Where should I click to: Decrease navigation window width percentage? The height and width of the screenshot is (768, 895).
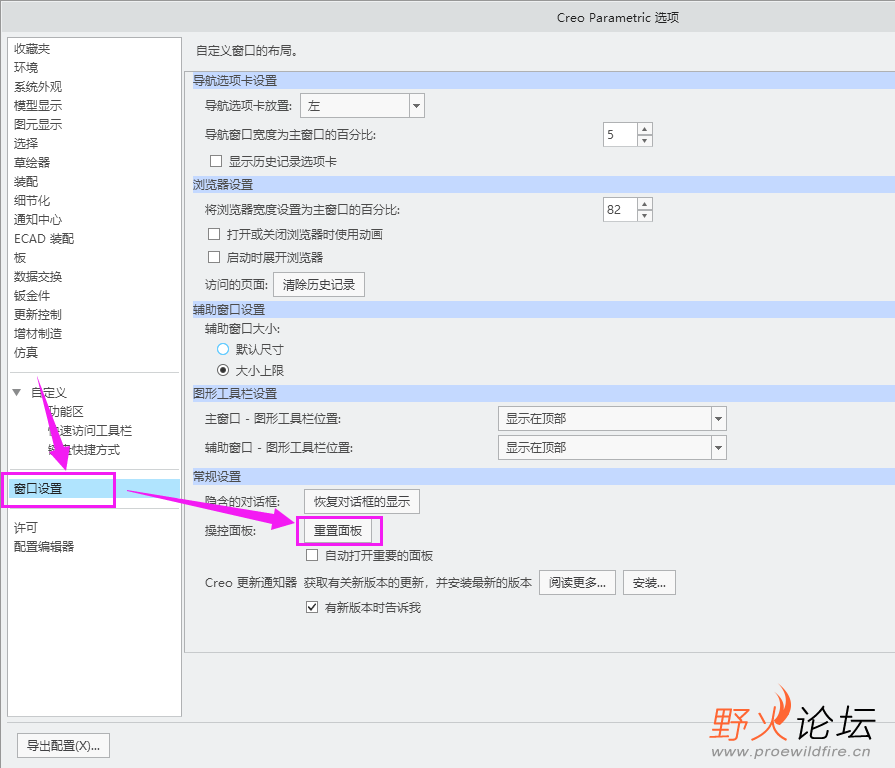[645, 141]
